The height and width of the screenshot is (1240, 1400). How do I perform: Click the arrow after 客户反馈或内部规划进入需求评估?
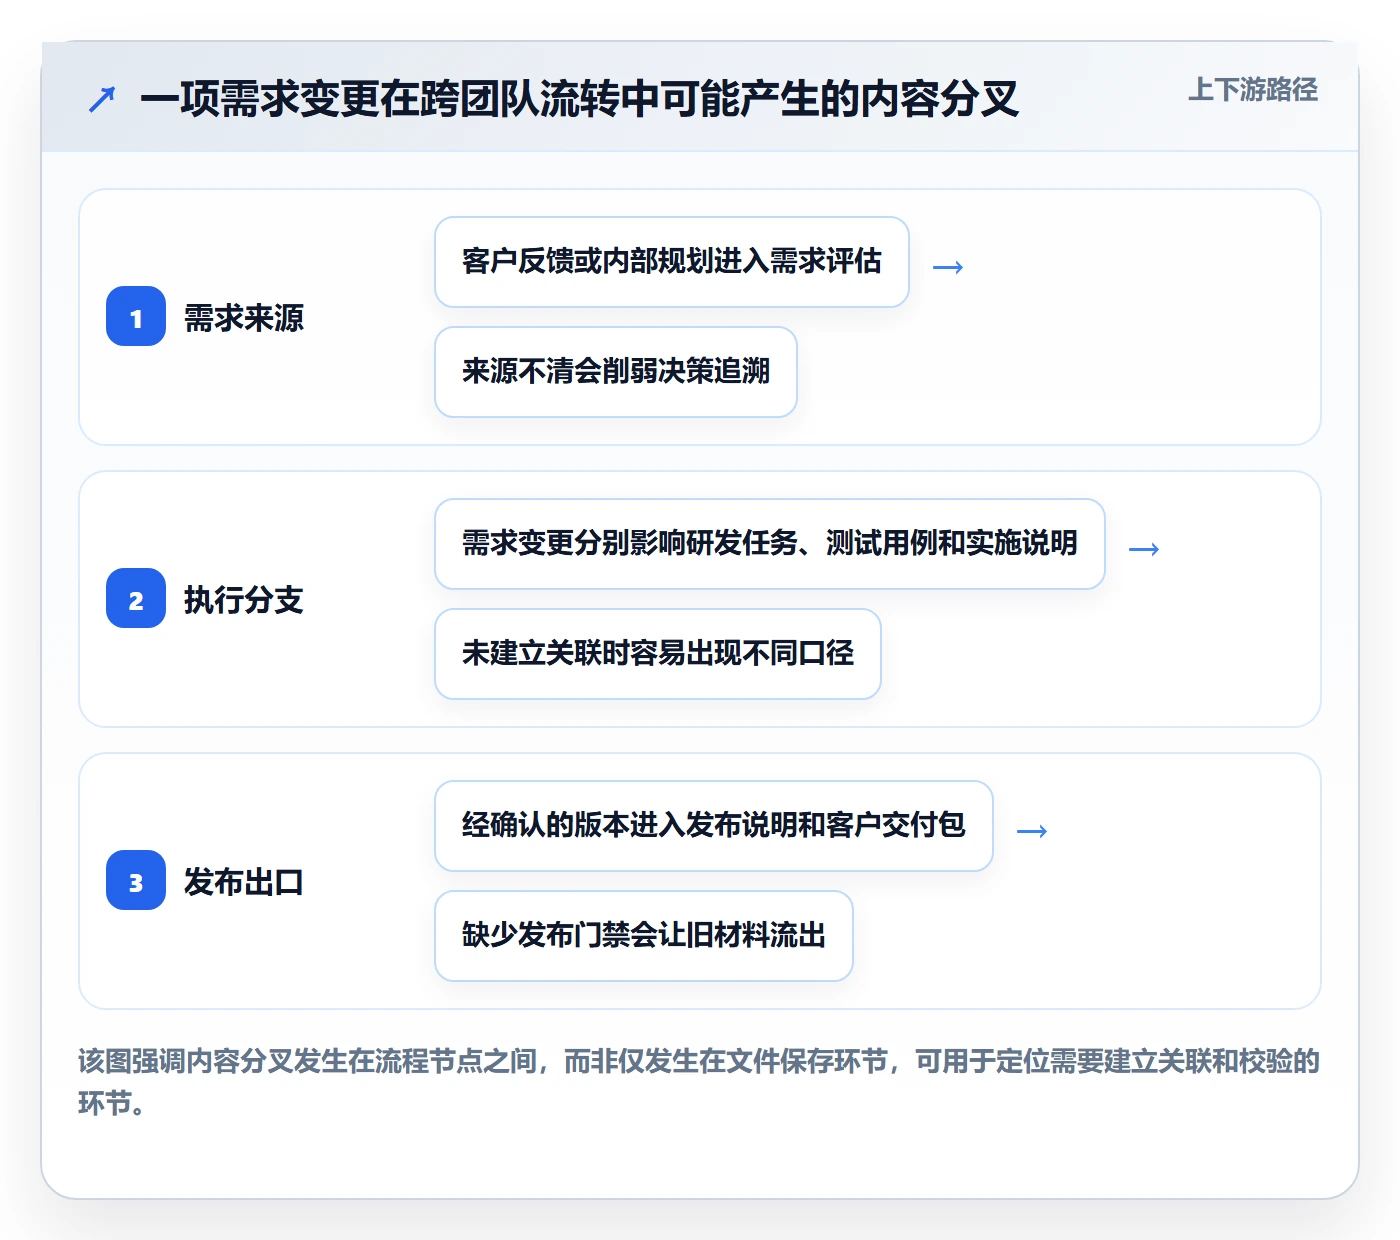click(948, 267)
